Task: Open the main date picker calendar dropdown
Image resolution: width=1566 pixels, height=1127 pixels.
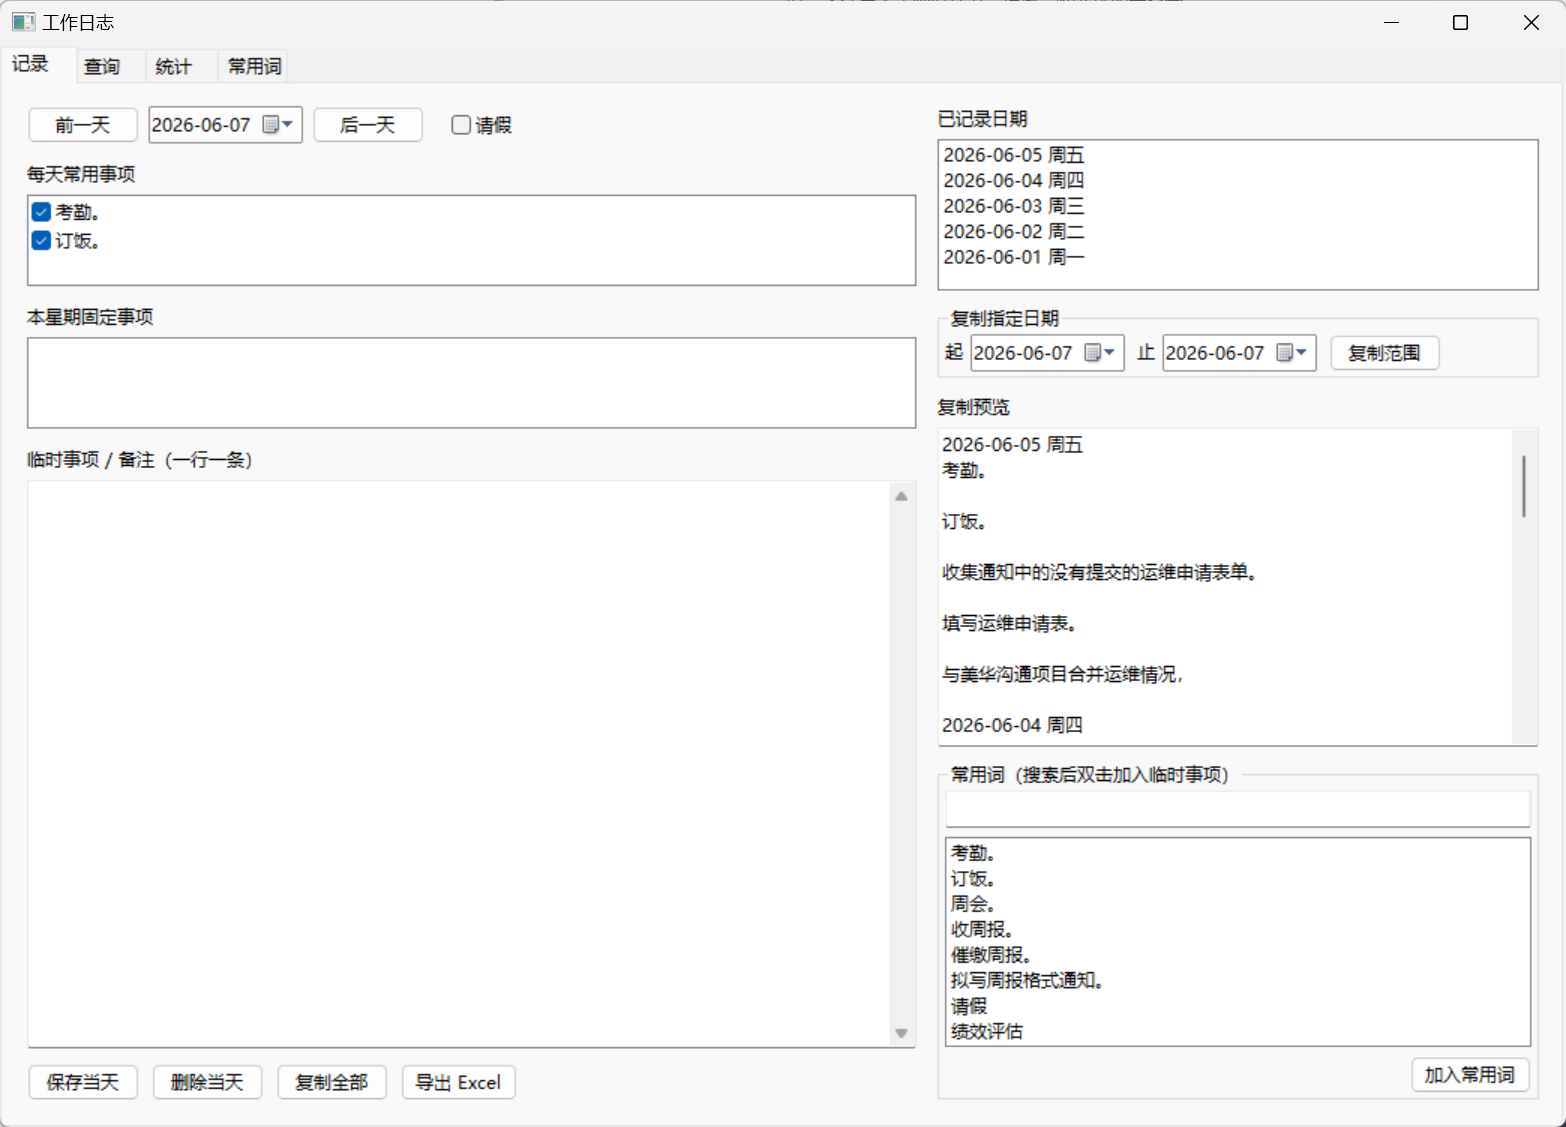Action: pyautogui.click(x=278, y=125)
